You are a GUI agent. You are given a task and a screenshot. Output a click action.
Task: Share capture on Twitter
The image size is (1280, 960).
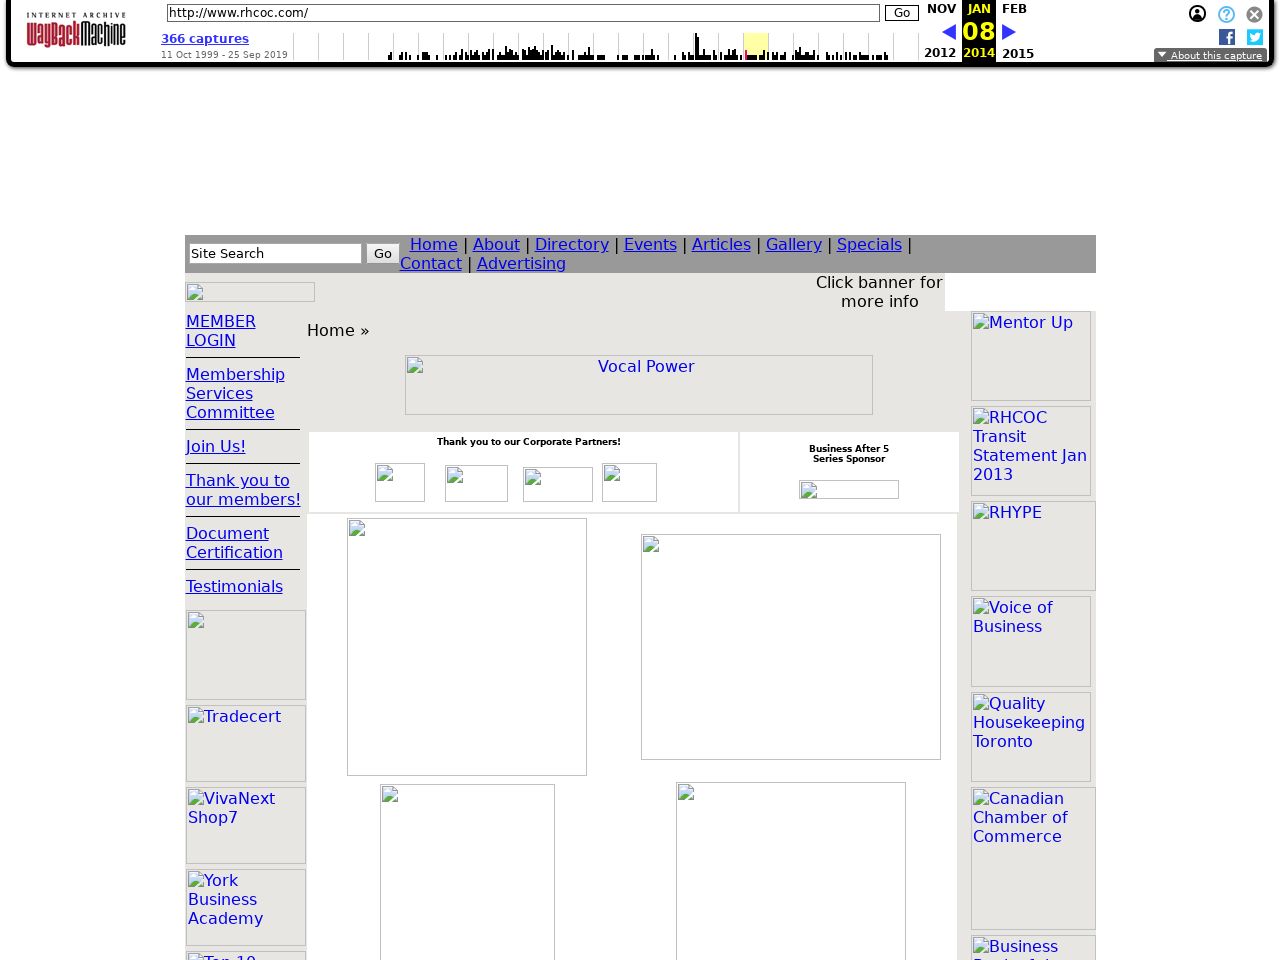point(1255,37)
